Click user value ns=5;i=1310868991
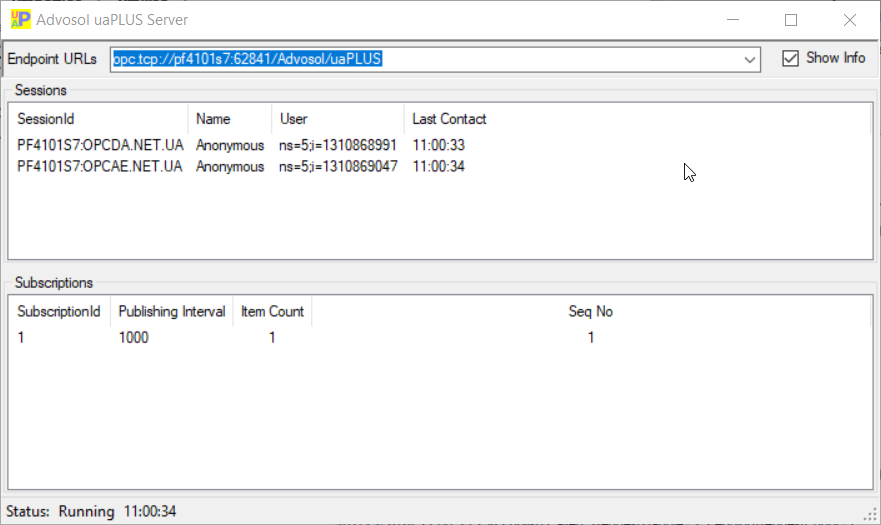The height and width of the screenshot is (525, 881). pyautogui.click(x=338, y=146)
